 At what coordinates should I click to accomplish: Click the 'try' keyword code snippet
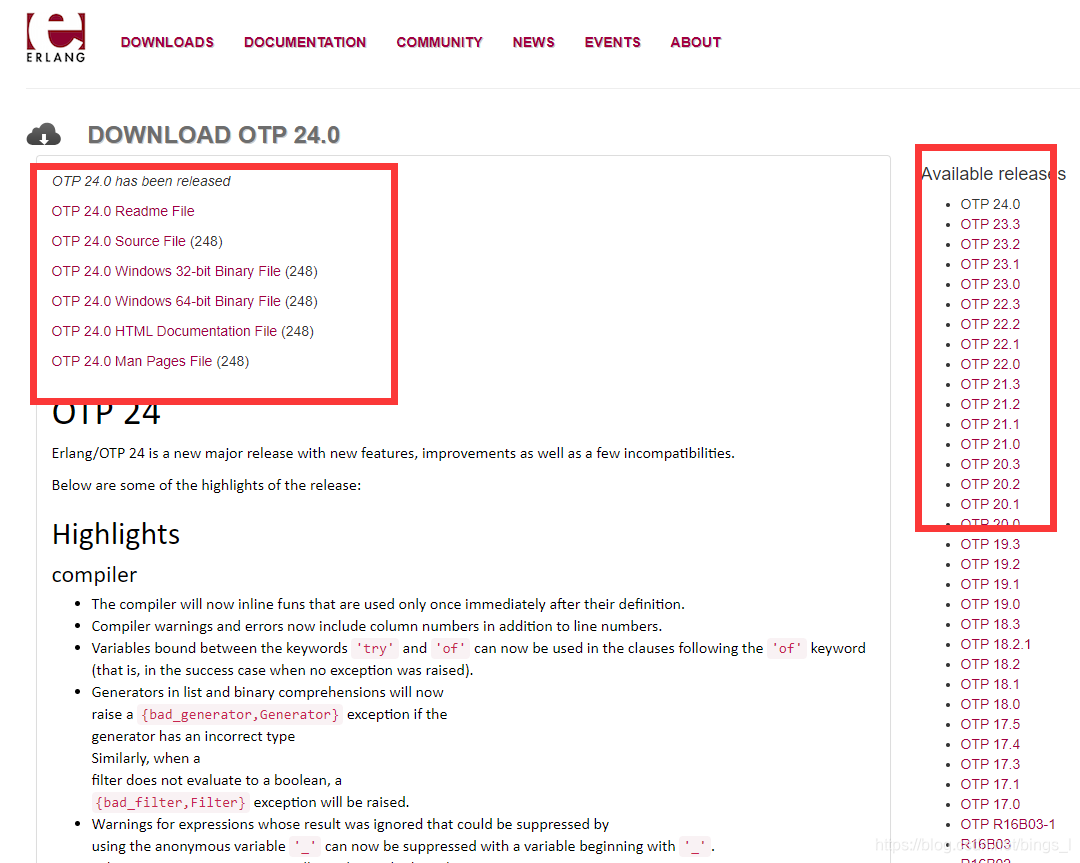(x=375, y=648)
